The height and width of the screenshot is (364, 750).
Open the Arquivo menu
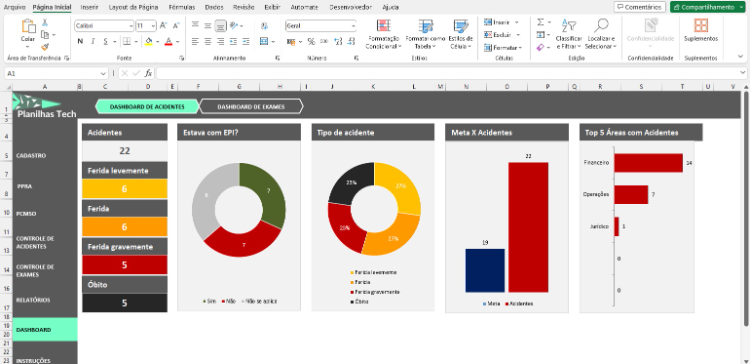point(14,7)
